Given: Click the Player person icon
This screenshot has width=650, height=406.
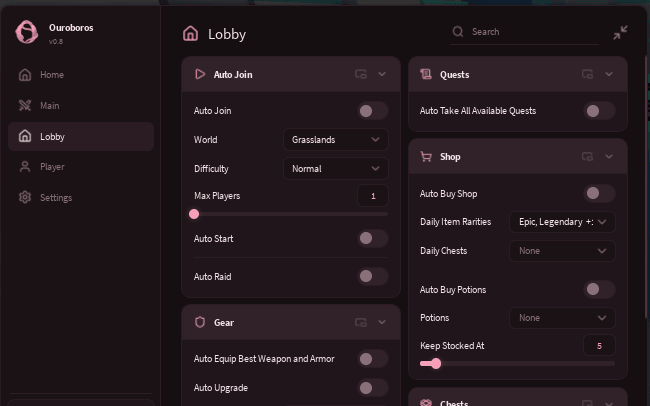Looking at the screenshot, I should click(25, 167).
